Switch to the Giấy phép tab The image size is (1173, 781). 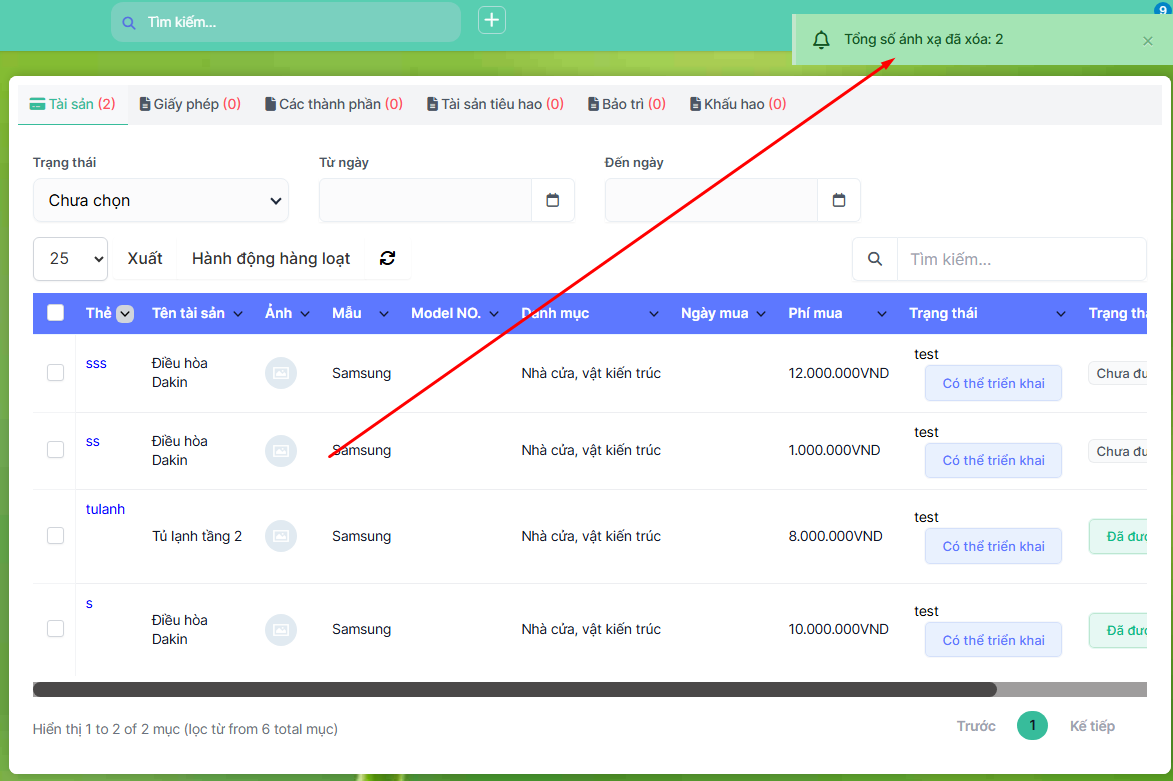(x=190, y=104)
